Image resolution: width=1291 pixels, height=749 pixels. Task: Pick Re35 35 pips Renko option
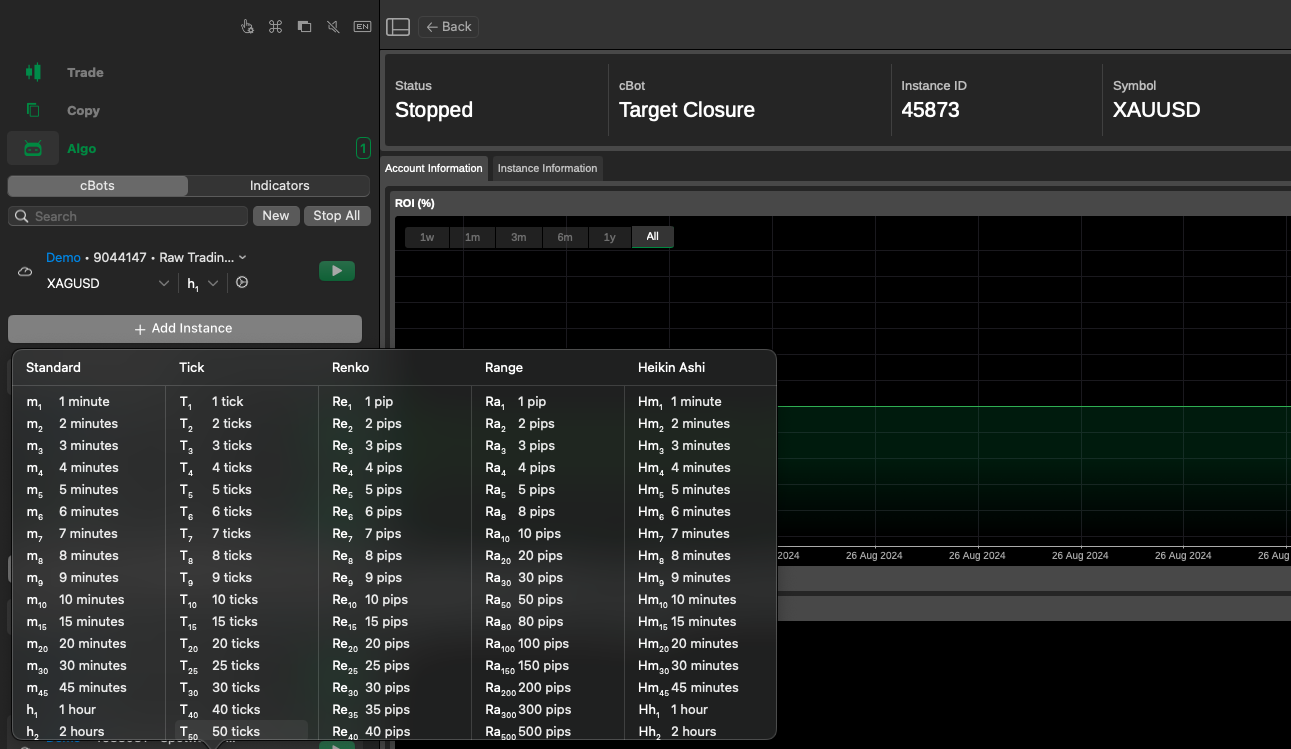[395, 709]
